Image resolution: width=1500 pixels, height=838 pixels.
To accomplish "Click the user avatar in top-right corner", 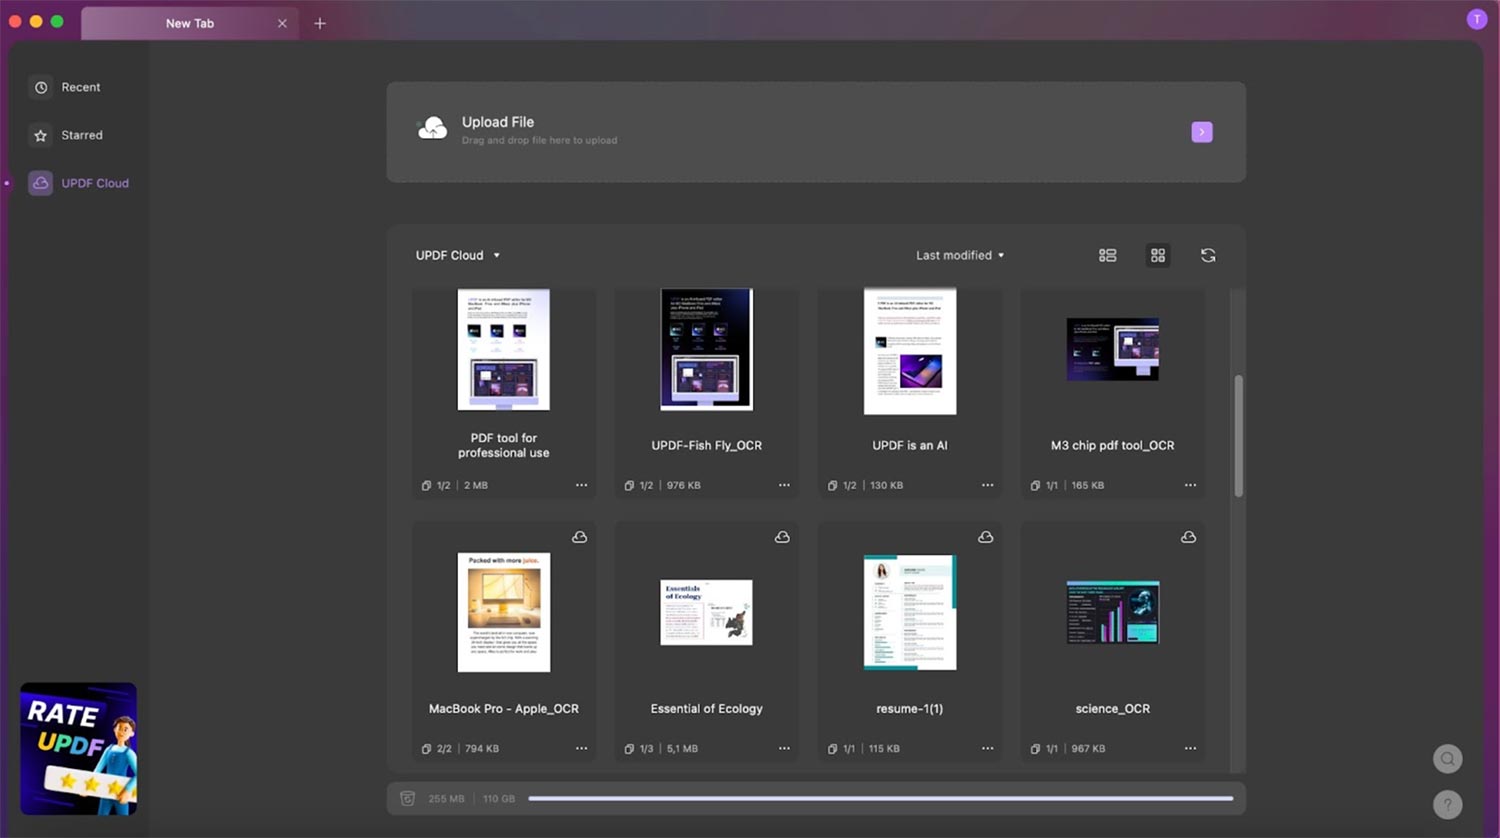I will tap(1476, 19).
